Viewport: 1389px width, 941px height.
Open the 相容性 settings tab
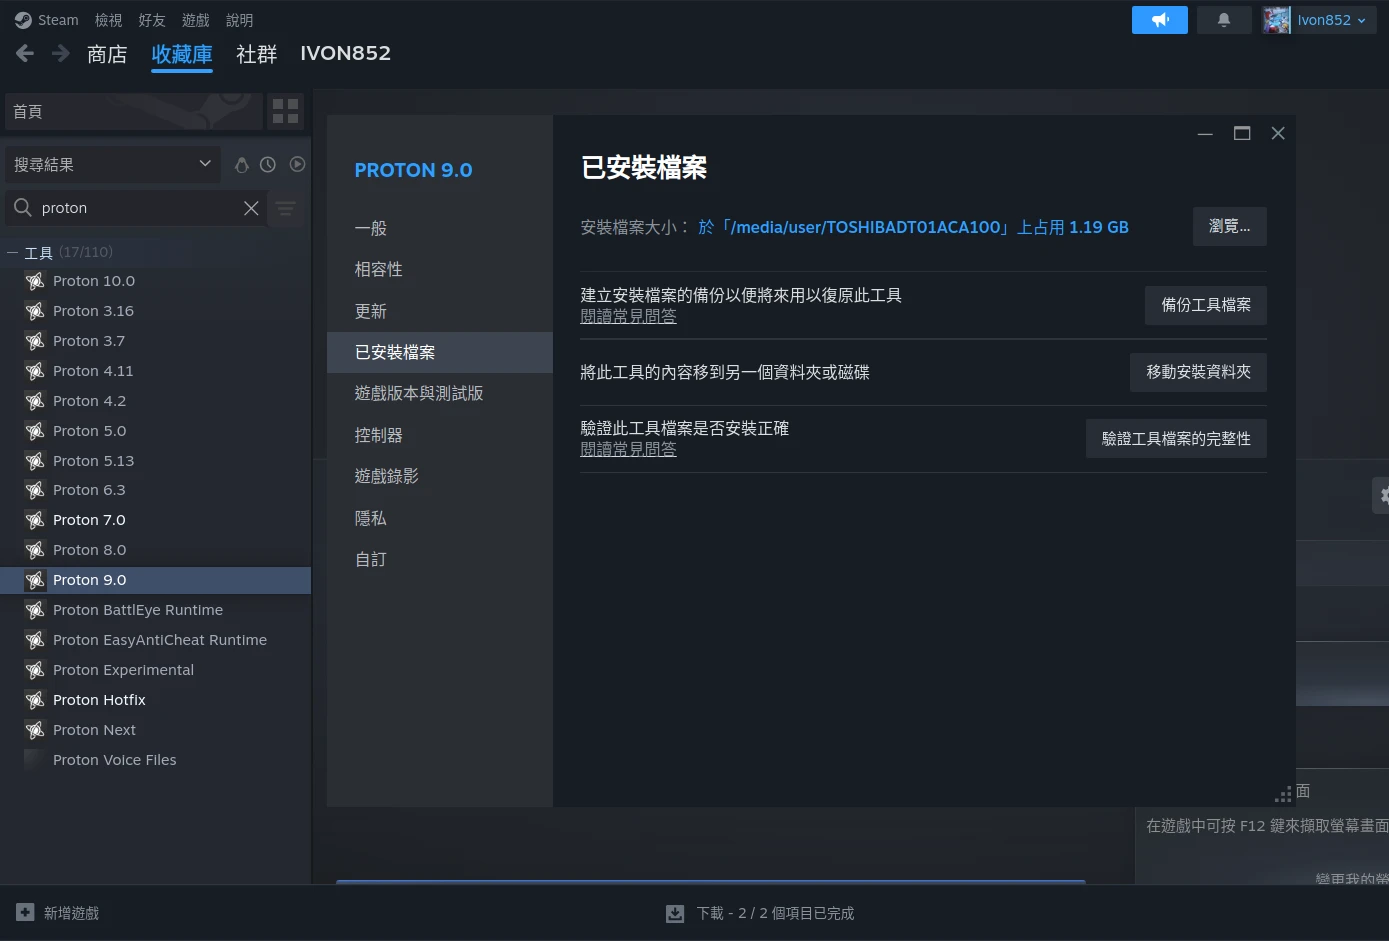coord(378,270)
